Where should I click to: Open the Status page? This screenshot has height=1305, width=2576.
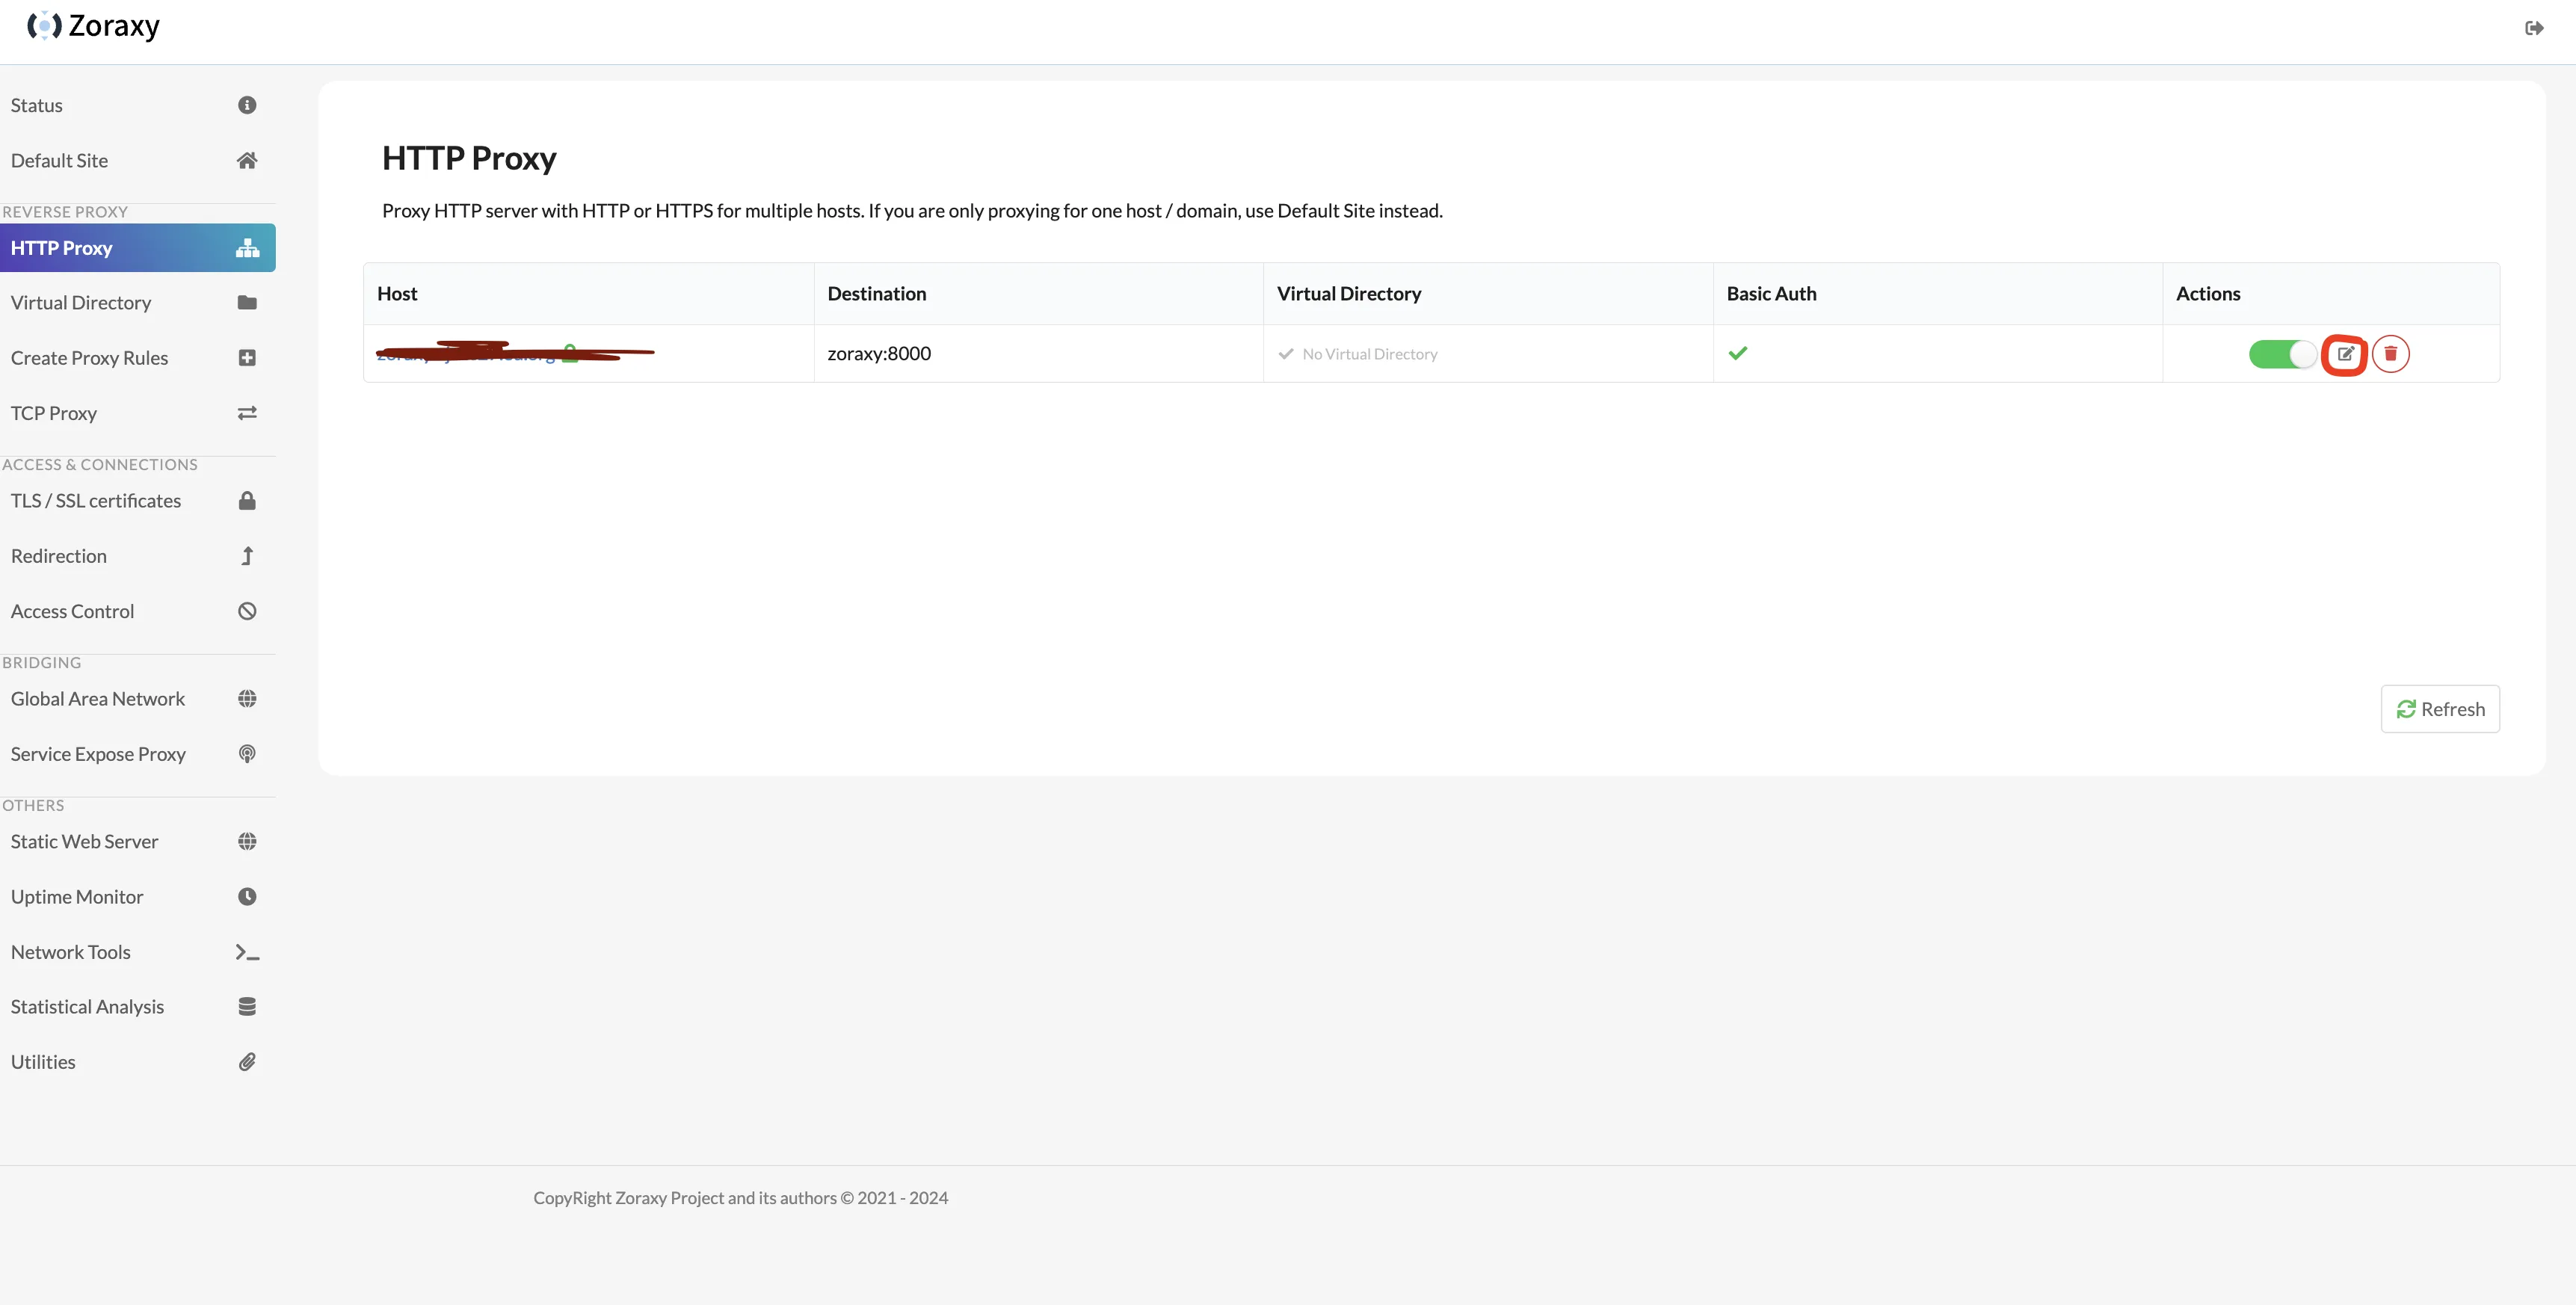click(x=138, y=105)
